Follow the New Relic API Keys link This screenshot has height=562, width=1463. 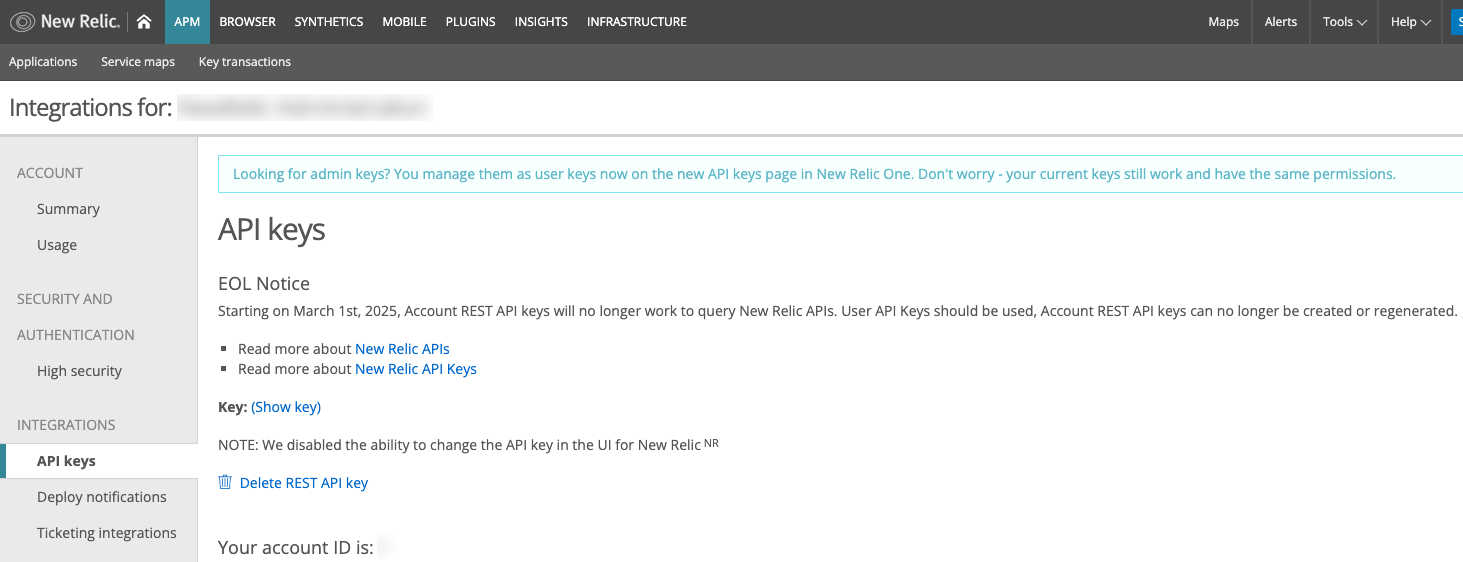point(415,369)
